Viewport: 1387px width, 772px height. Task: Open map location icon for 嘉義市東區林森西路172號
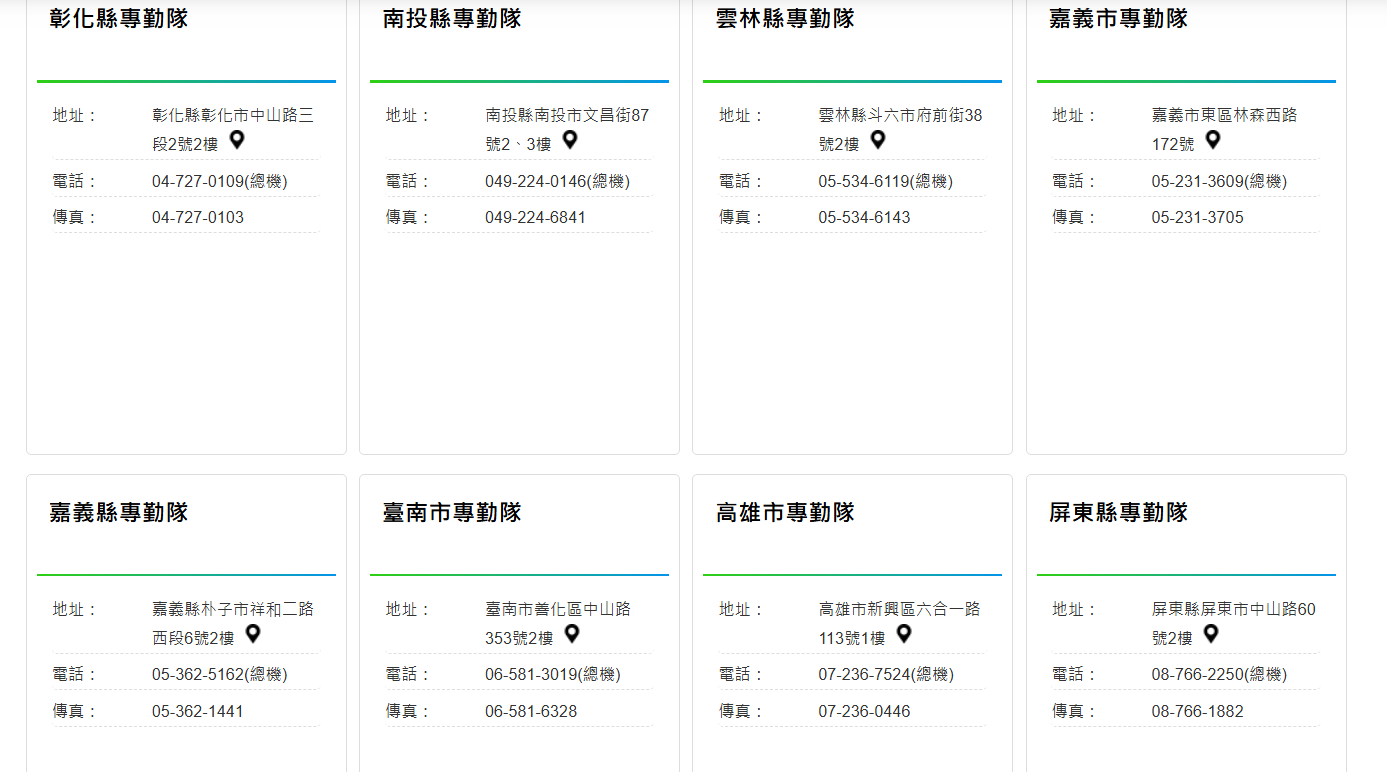click(x=1213, y=140)
